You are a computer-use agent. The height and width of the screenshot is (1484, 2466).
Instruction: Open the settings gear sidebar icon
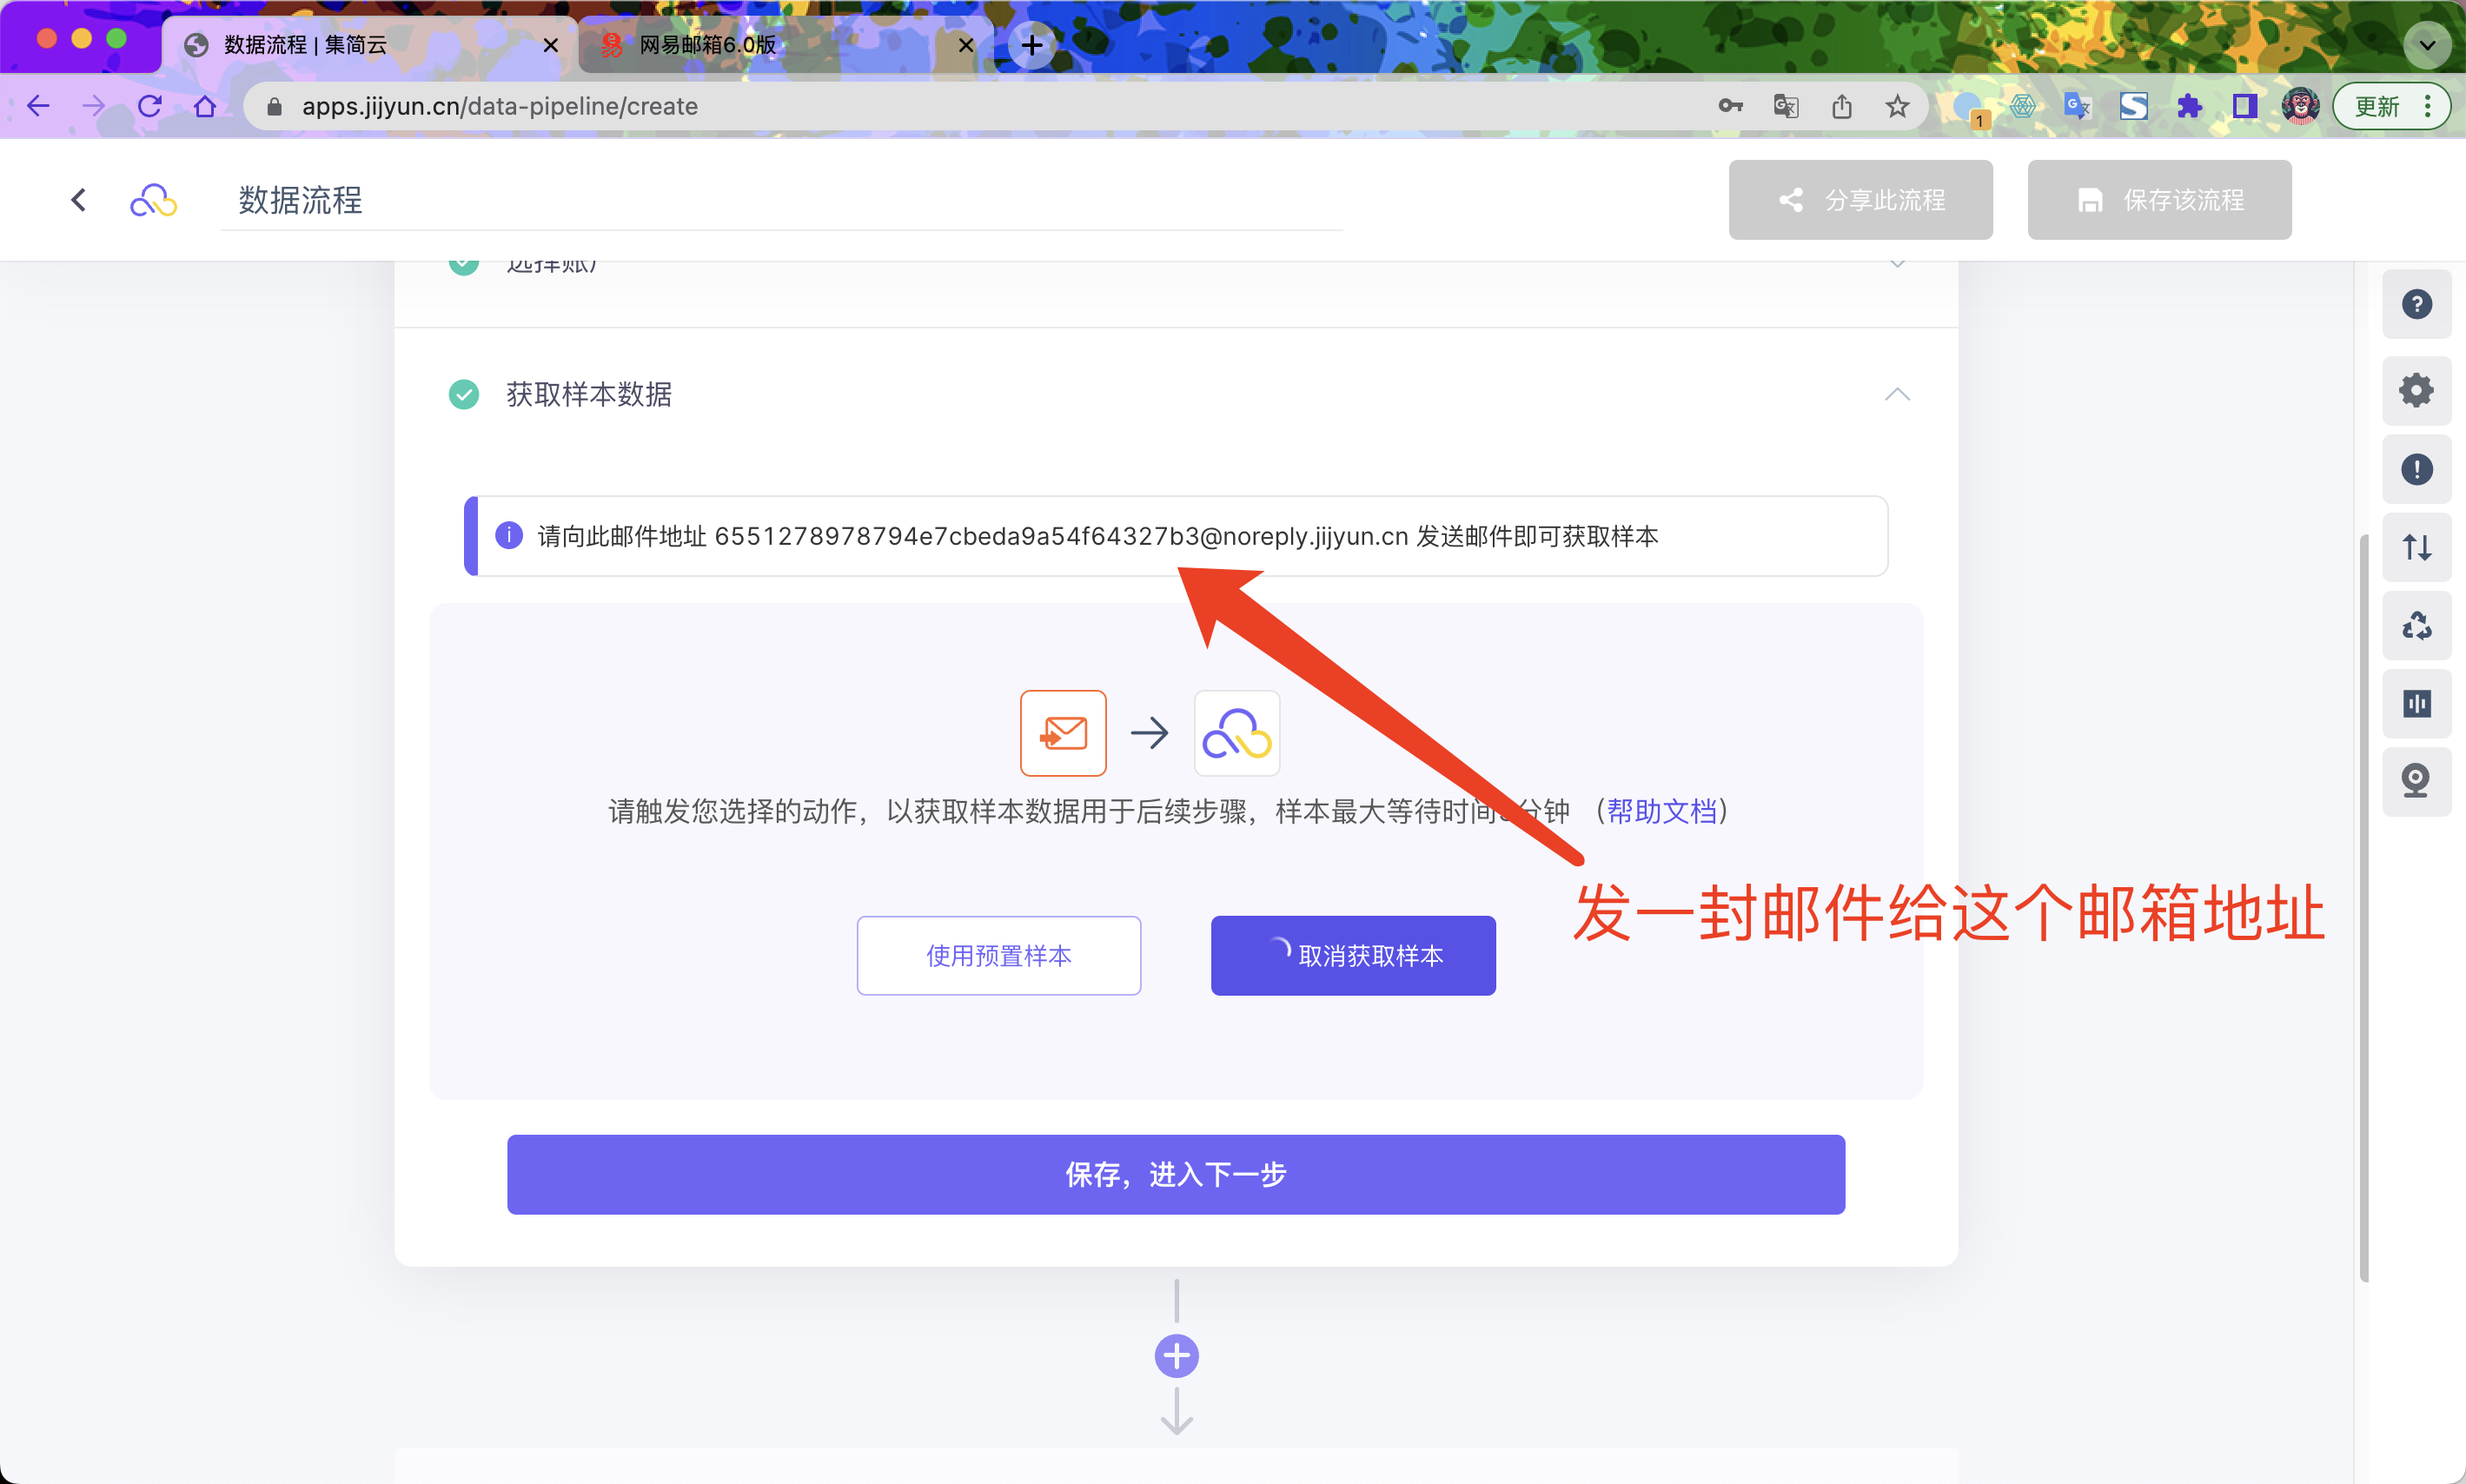coord(2416,390)
